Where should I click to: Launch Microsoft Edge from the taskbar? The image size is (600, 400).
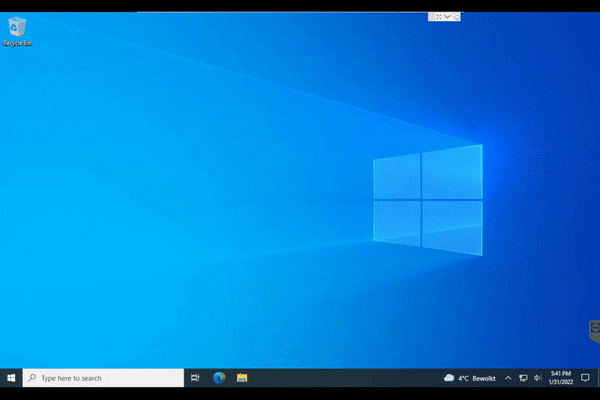pos(219,378)
